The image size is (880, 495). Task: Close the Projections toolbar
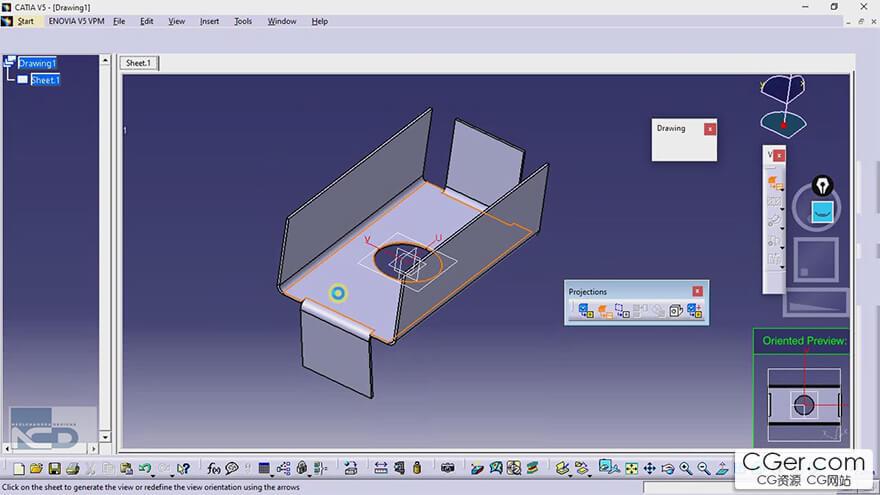[x=697, y=291]
